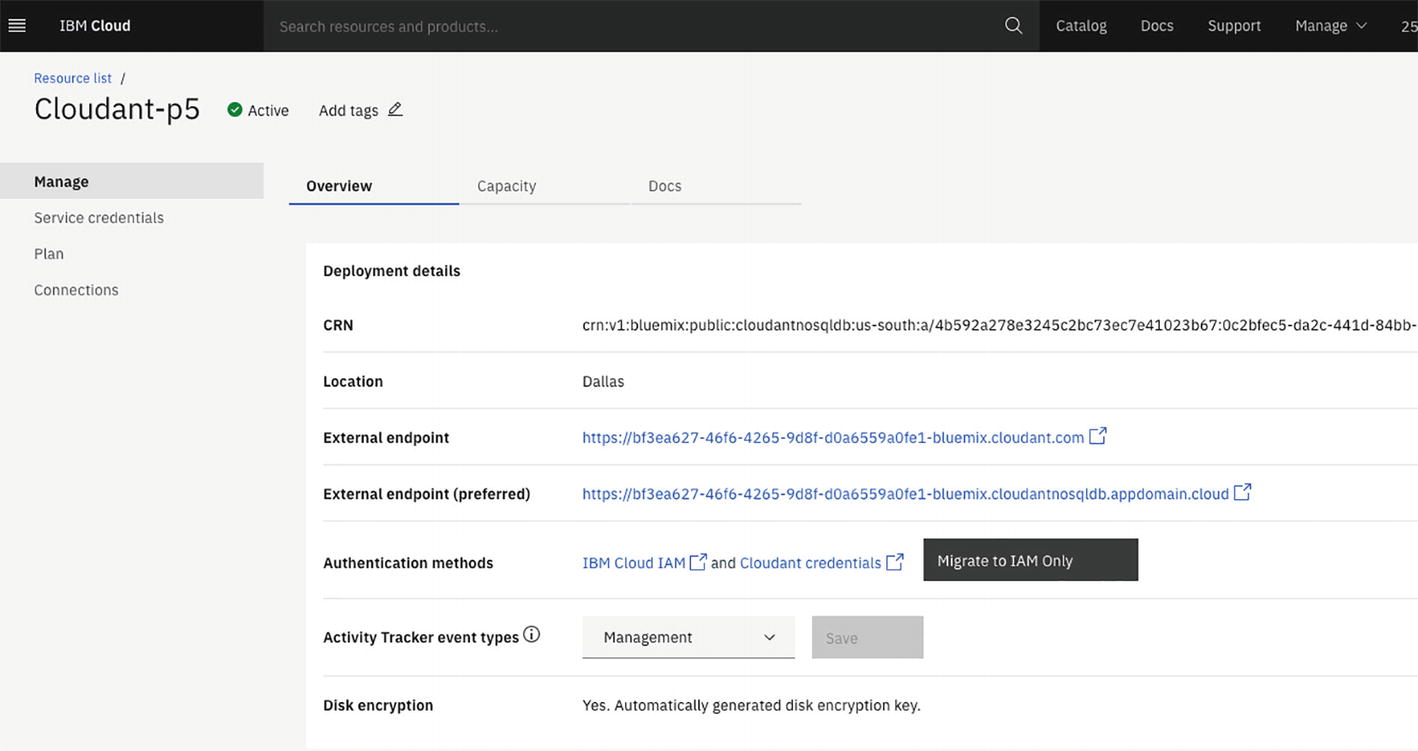Click the Search resources and products field
Viewport: 1418px width, 751px height.
coord(630,26)
